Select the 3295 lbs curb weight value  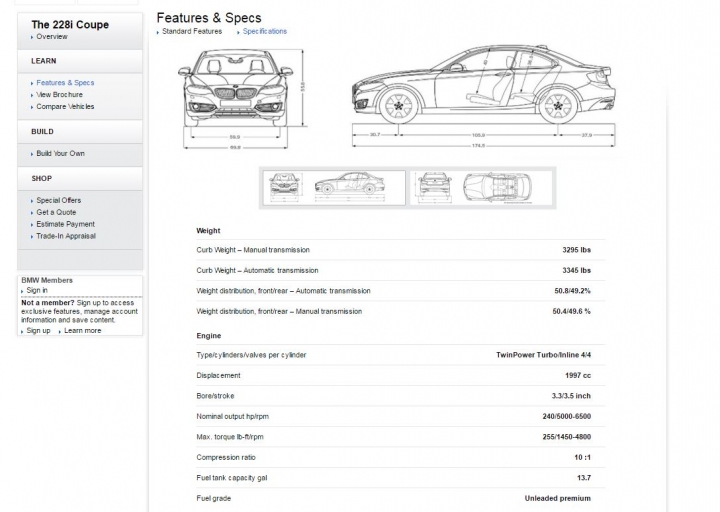[x=576, y=250]
